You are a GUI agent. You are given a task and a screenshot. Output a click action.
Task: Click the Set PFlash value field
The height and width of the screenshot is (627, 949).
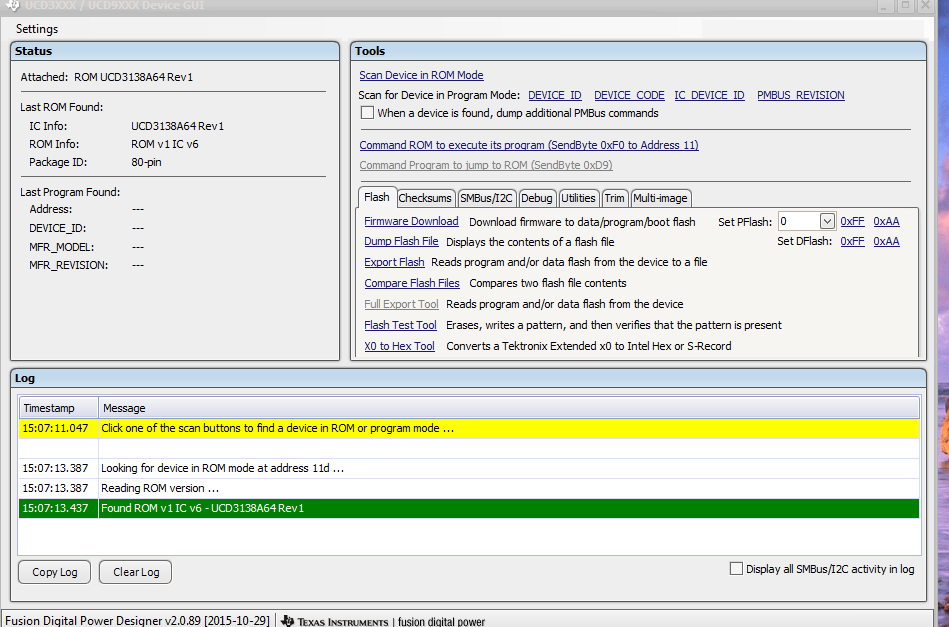[x=799, y=222]
